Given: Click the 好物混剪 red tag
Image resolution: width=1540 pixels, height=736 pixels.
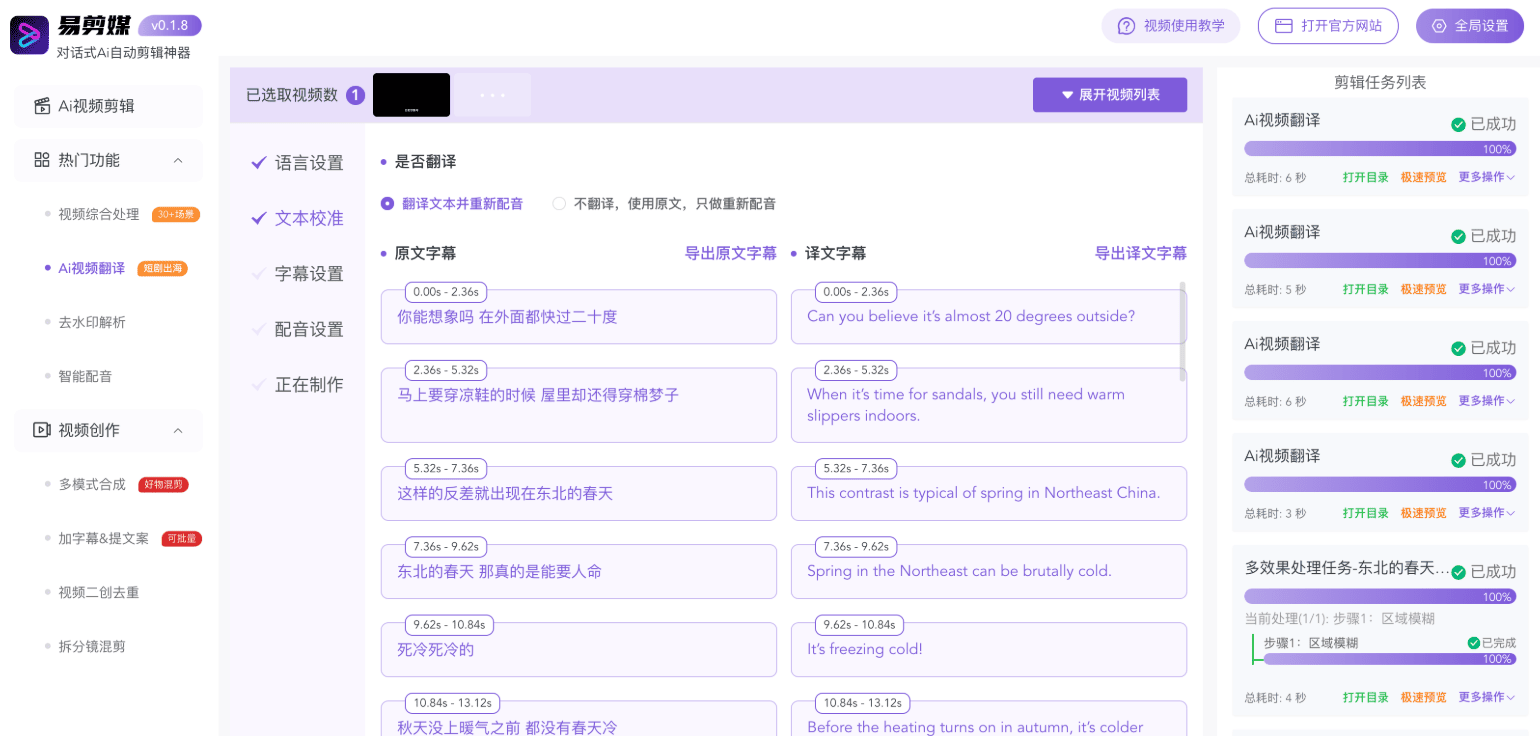Looking at the screenshot, I should point(163,485).
